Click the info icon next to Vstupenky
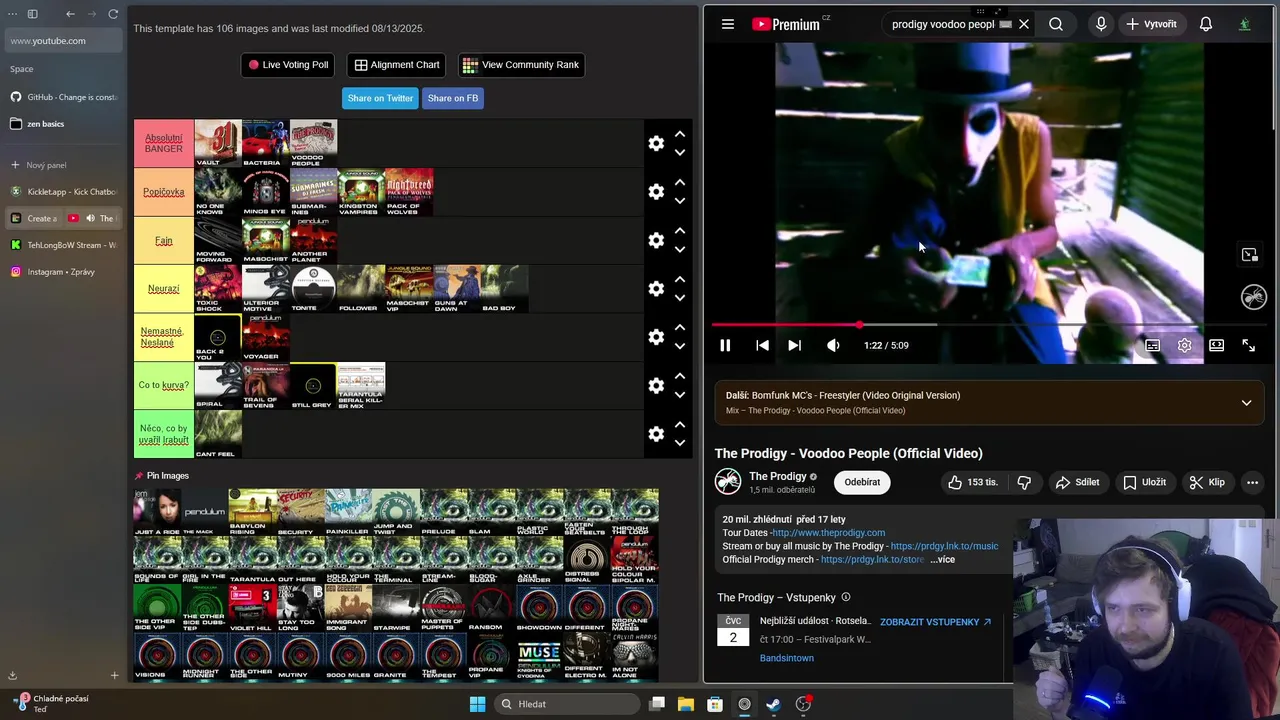The image size is (1280, 720). (x=846, y=597)
